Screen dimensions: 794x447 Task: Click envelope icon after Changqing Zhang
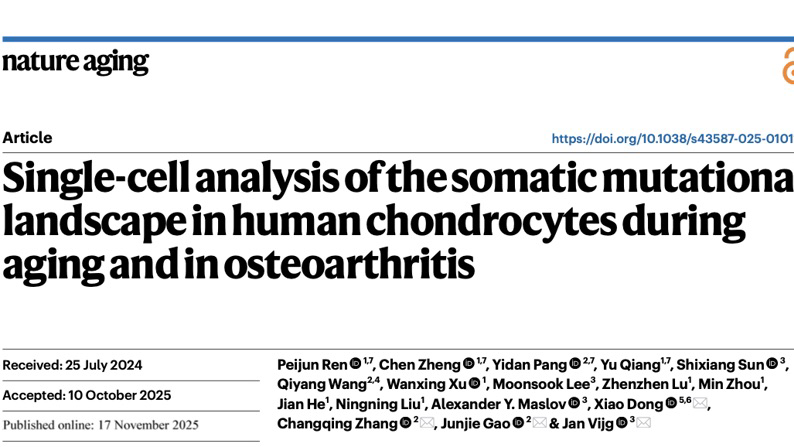click(426, 424)
